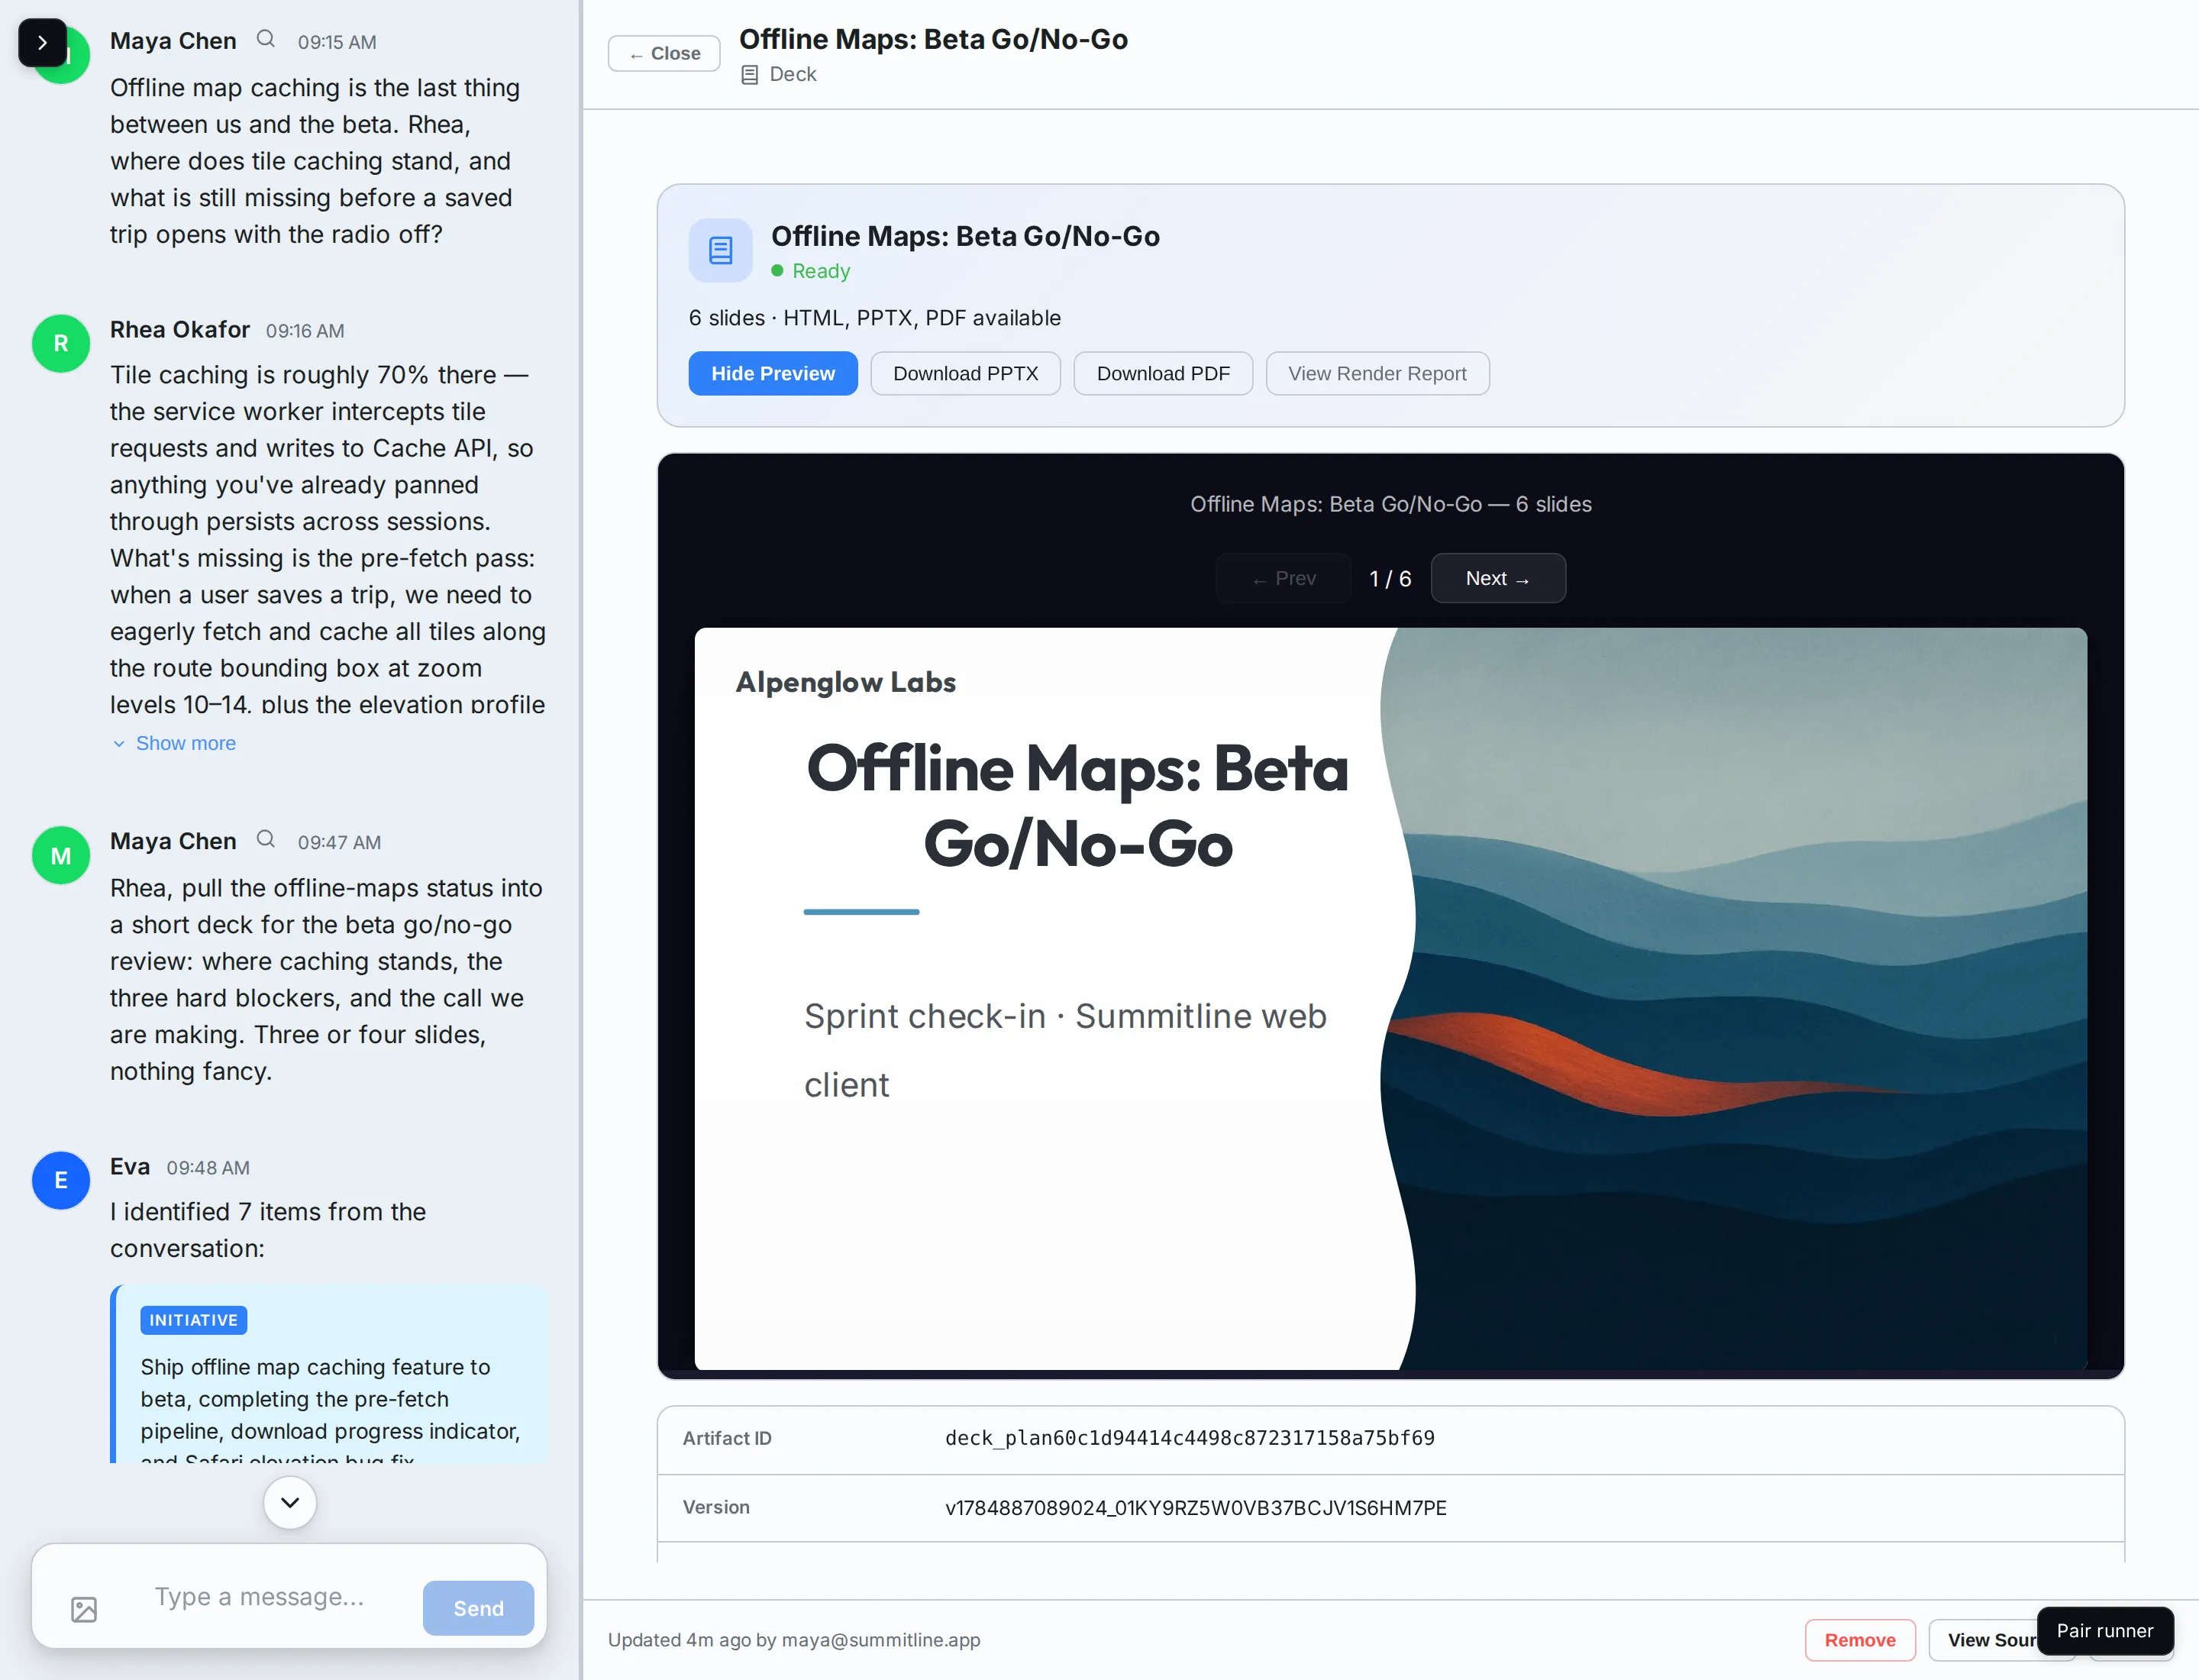Select the Version value string
This screenshot has height=1680, width=2199.
1196,1508
